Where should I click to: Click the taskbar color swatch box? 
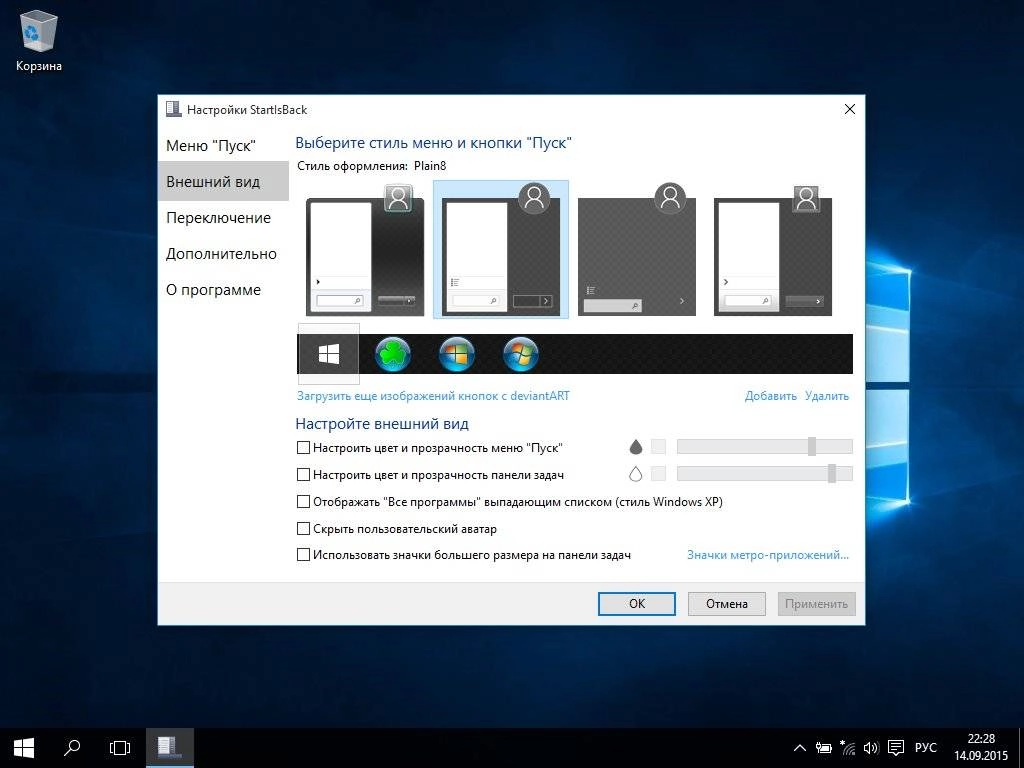point(658,473)
